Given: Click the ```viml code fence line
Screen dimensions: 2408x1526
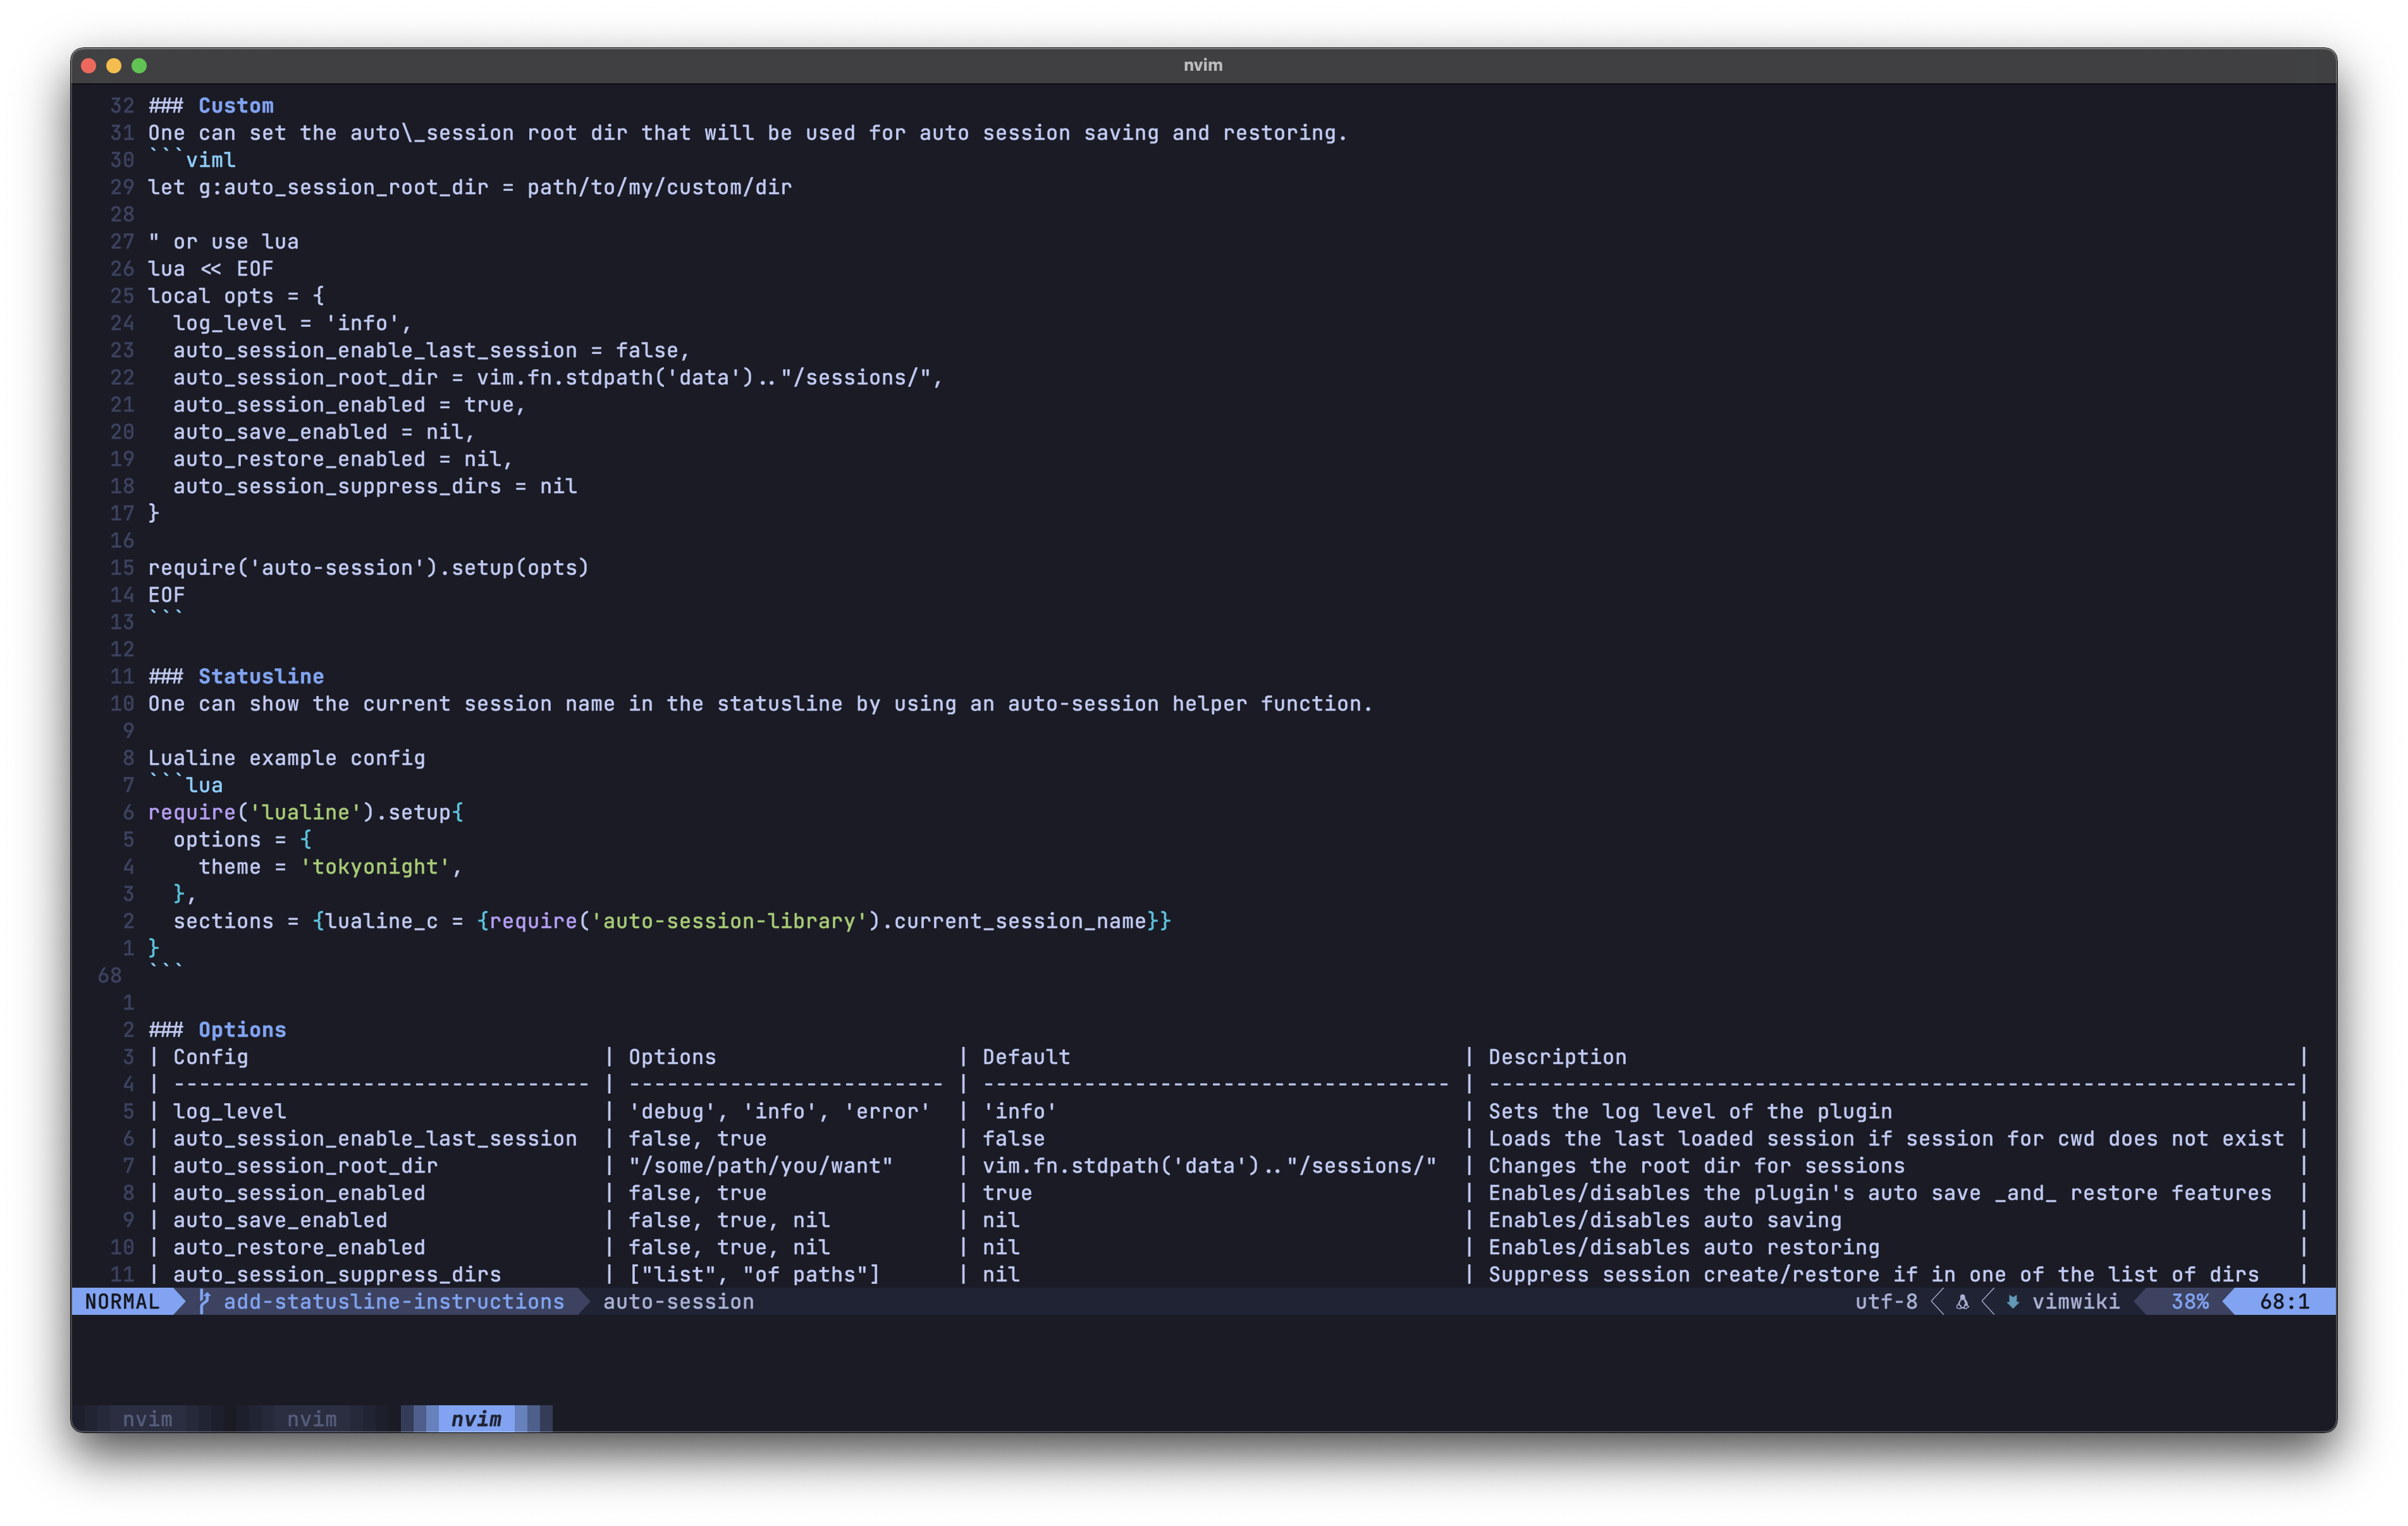Looking at the screenshot, I should point(192,160).
